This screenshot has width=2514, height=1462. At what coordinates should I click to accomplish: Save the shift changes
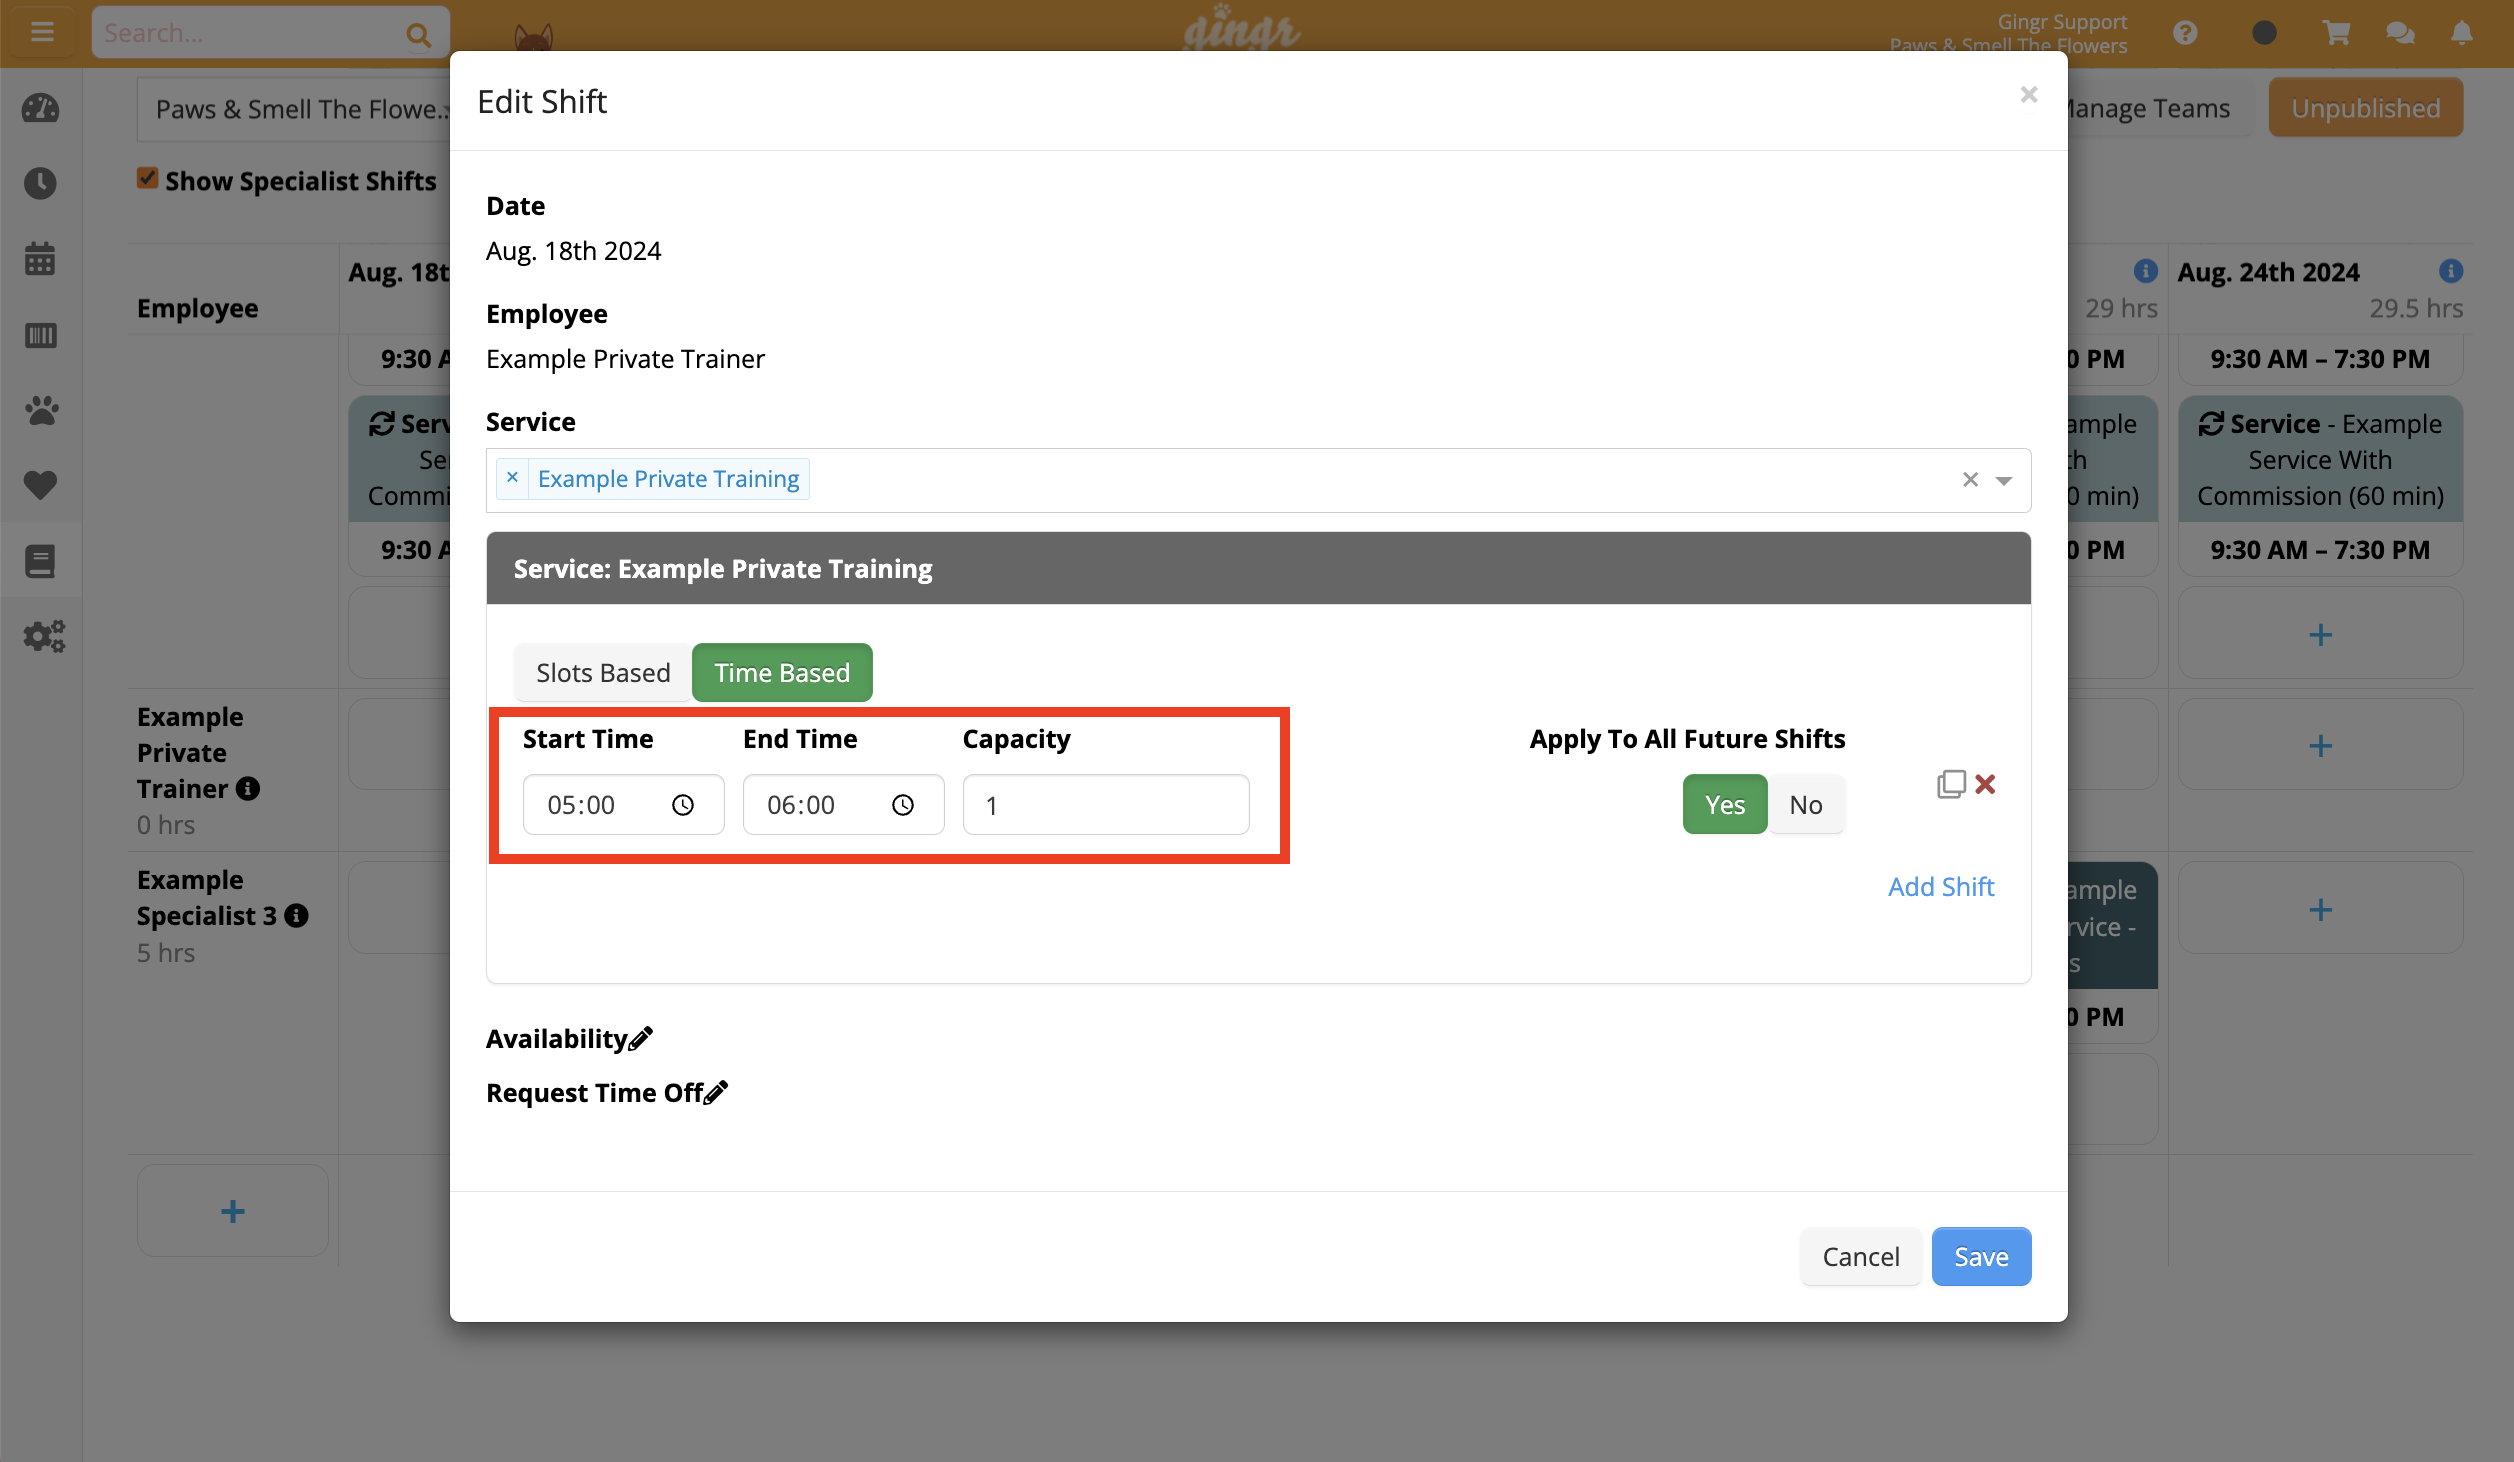(1981, 1257)
